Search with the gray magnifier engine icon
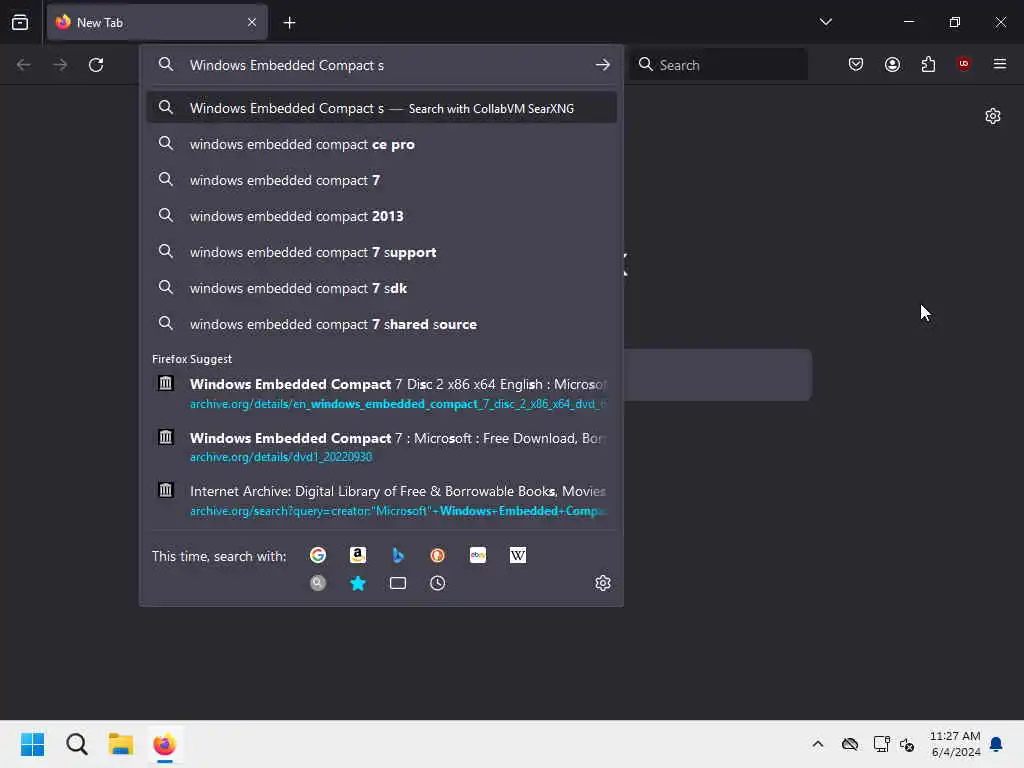Image resolution: width=1024 pixels, height=768 pixels. point(318,583)
